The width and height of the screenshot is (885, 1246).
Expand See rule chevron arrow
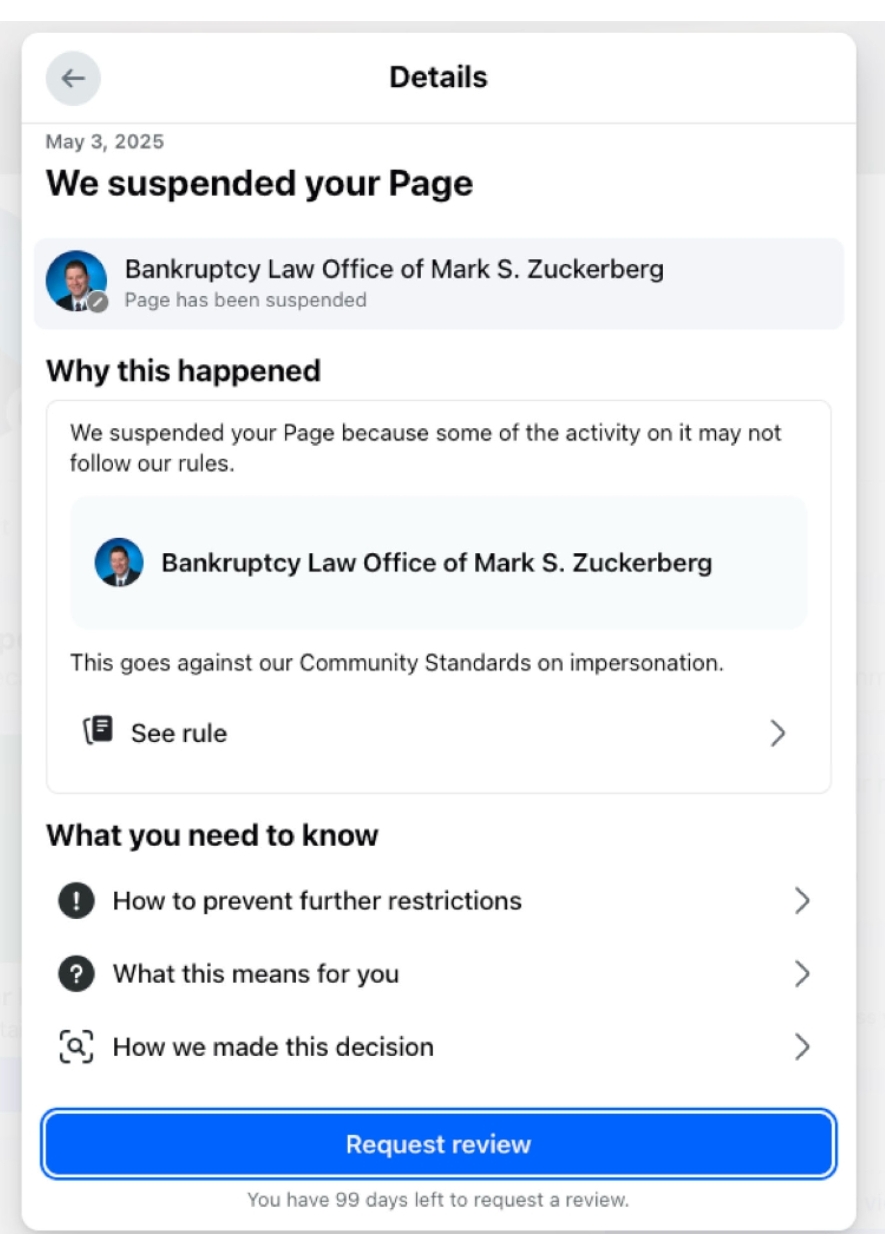pos(778,733)
